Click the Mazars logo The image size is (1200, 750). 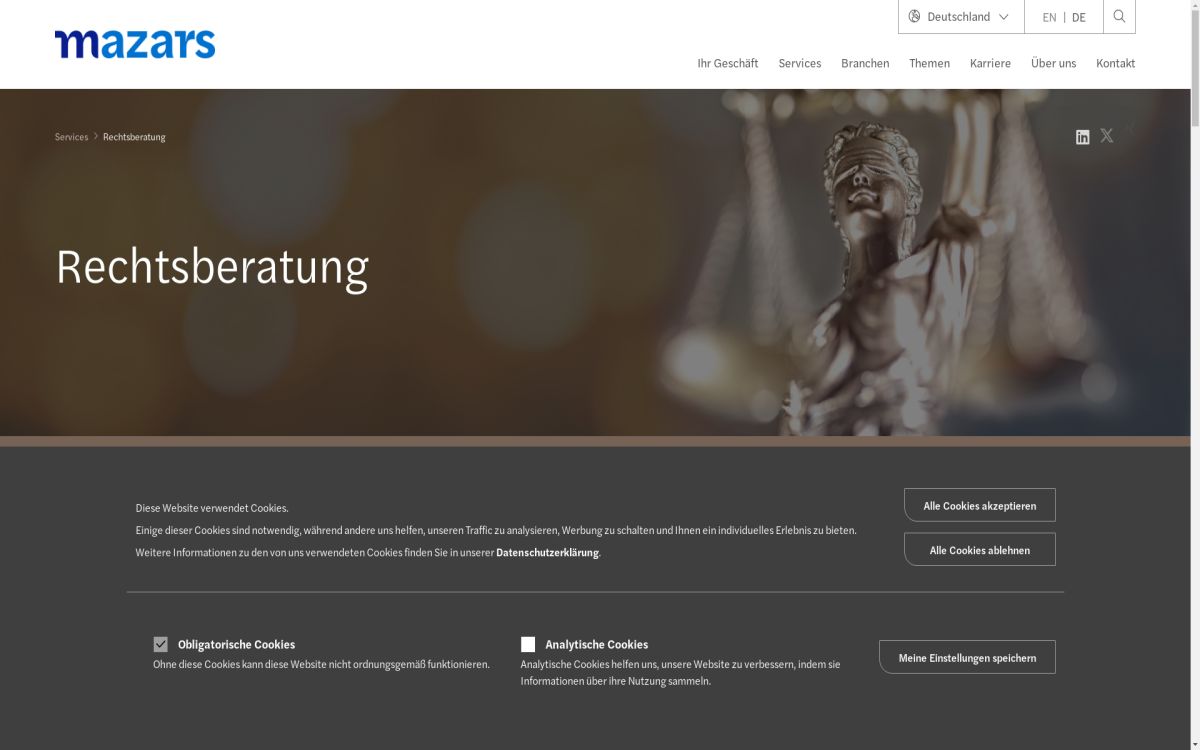tap(135, 44)
